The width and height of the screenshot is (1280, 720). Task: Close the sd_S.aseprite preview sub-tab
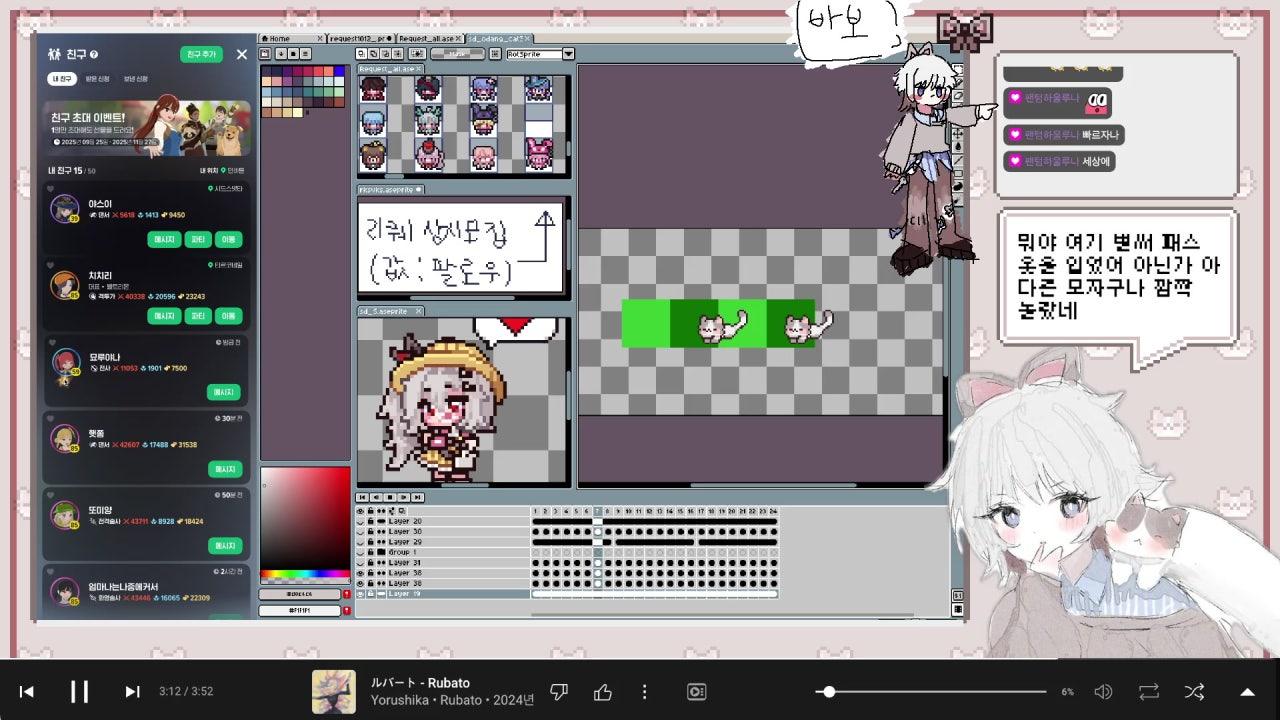point(418,311)
